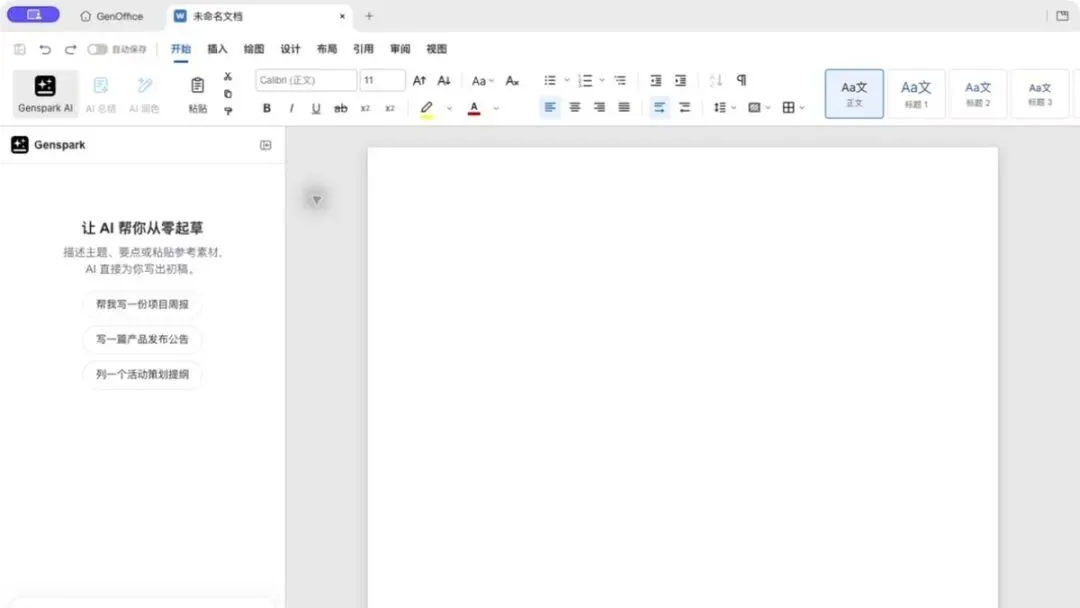The image size is (1080, 608).
Task: Expand the highlight color dropdown arrow
Action: pos(449,108)
